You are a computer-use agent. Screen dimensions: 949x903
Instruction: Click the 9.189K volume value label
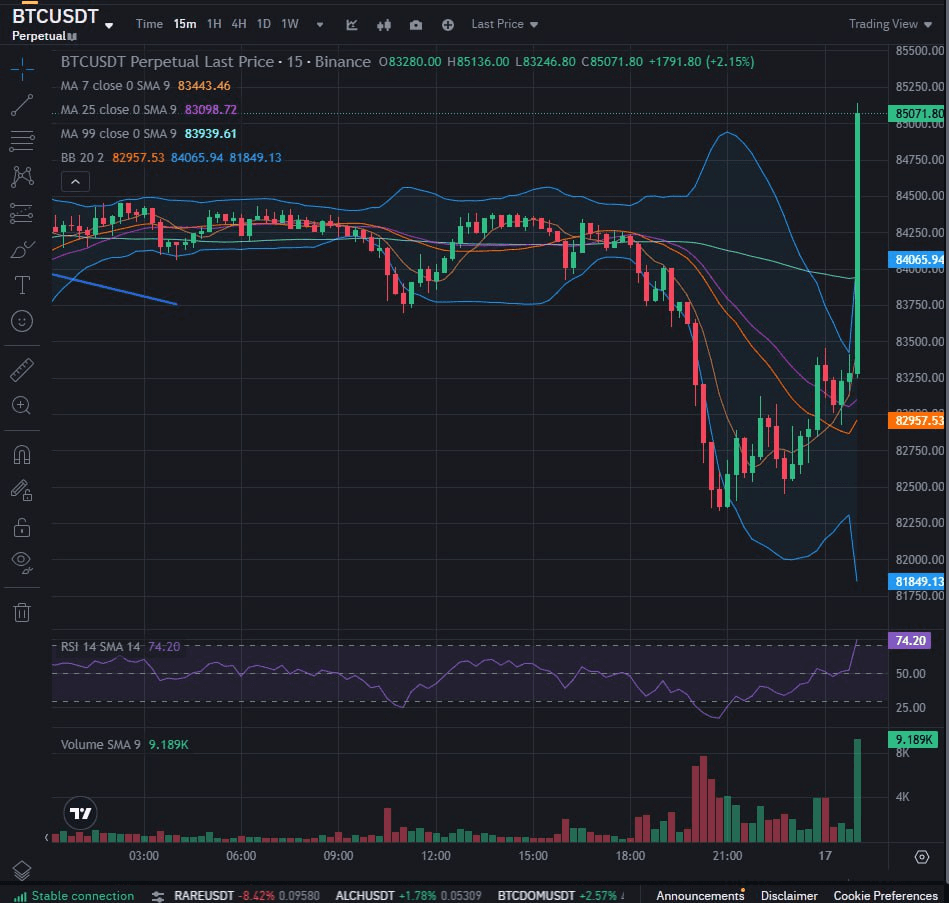[912, 740]
